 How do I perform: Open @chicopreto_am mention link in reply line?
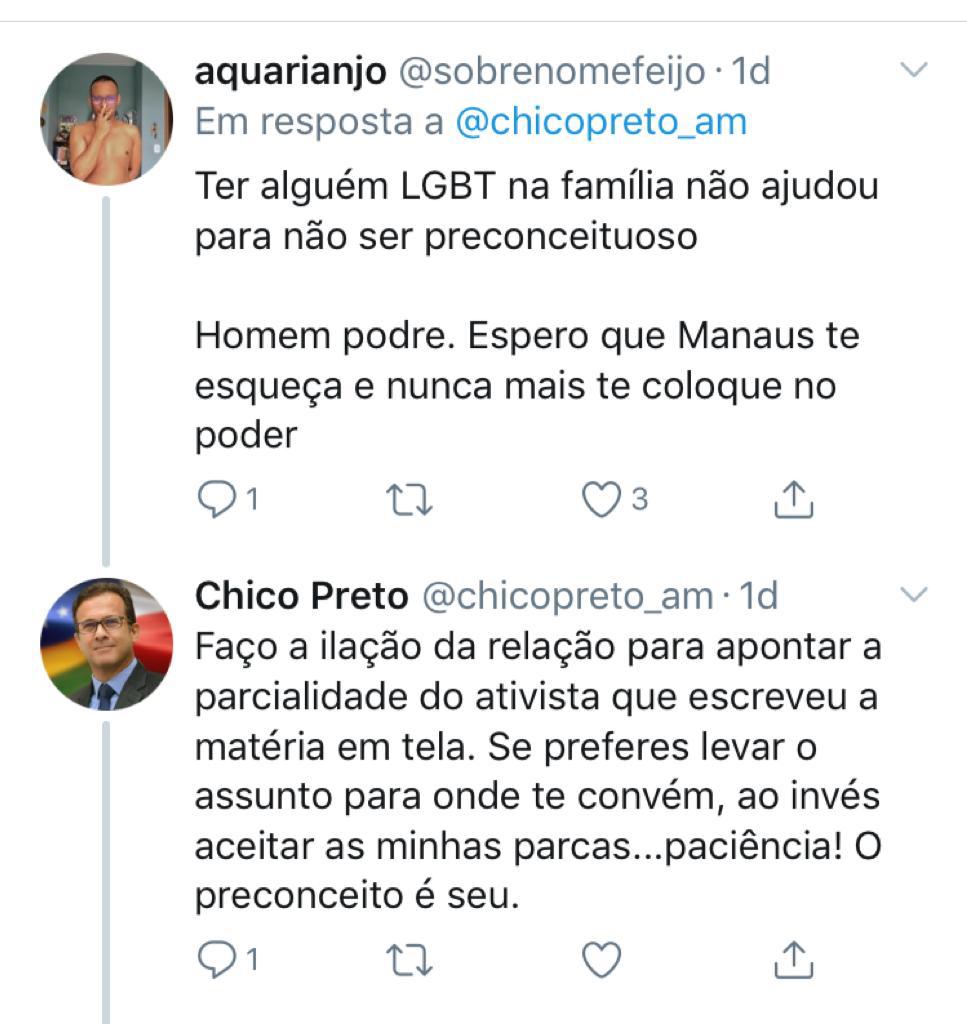click(x=601, y=122)
